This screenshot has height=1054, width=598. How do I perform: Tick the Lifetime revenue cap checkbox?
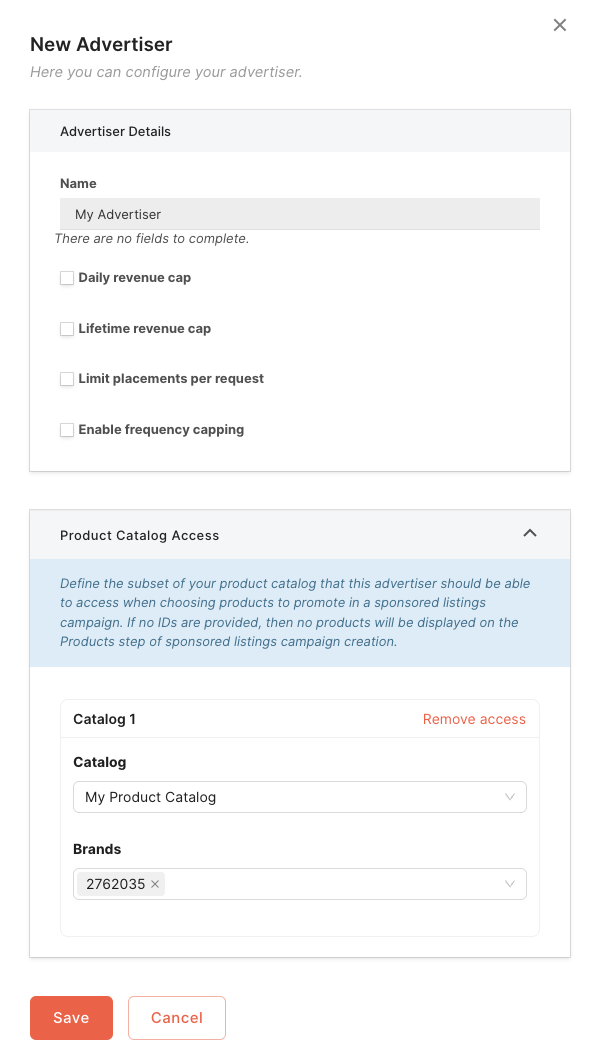[x=67, y=329]
